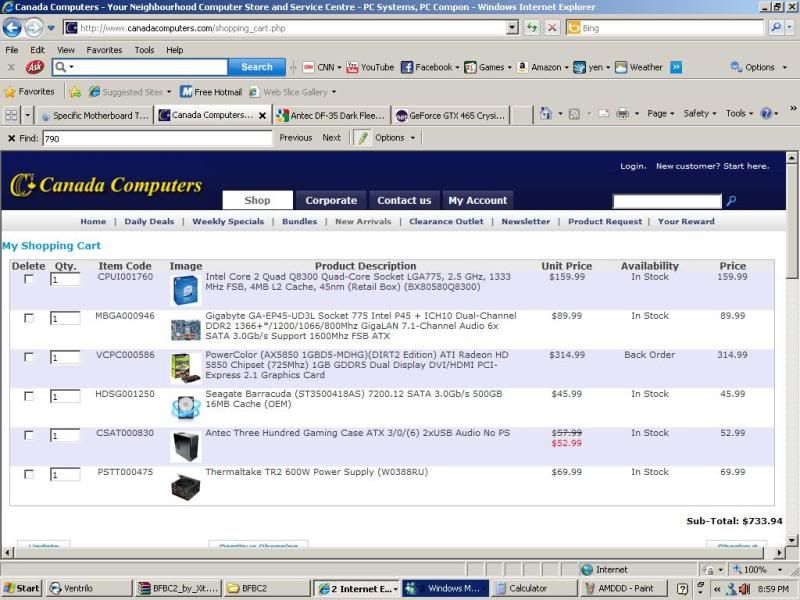
Task: Click the Help question mark icon
Action: [766, 114]
